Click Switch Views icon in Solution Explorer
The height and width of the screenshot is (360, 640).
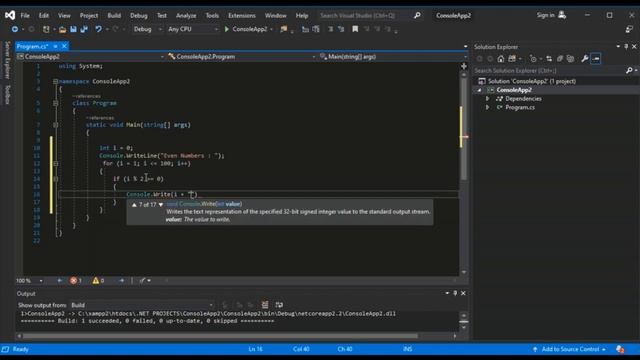512,59
